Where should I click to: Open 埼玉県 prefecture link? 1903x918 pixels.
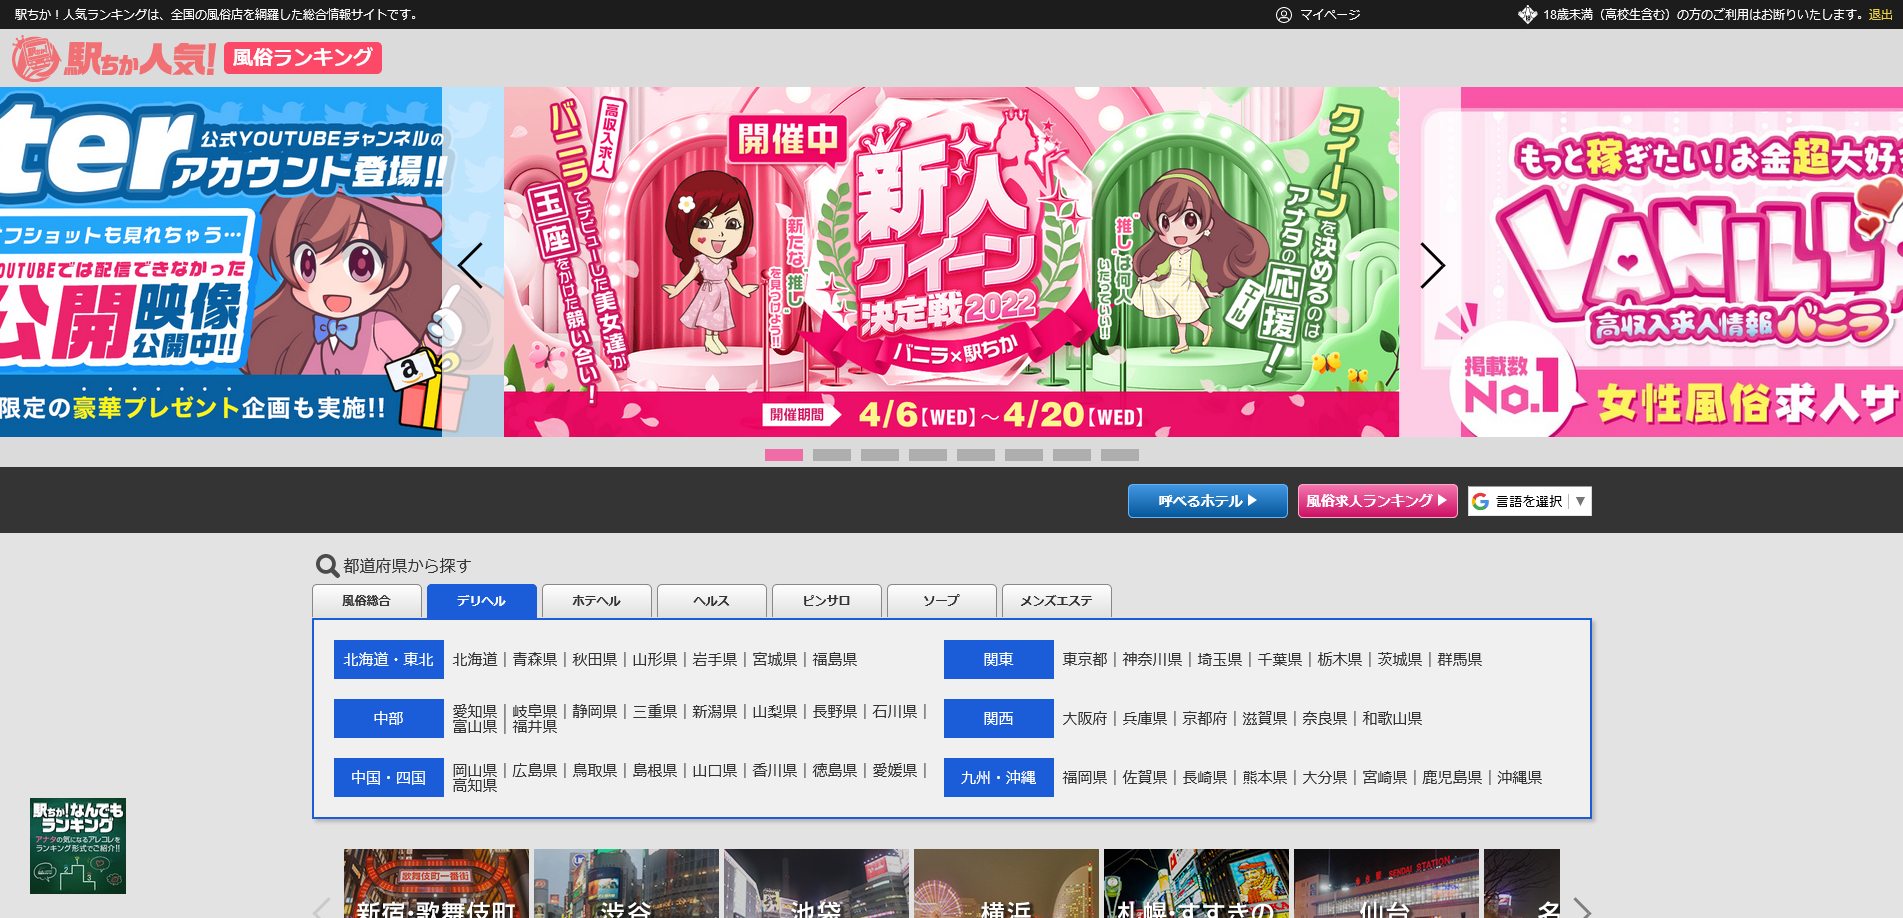point(1220,660)
